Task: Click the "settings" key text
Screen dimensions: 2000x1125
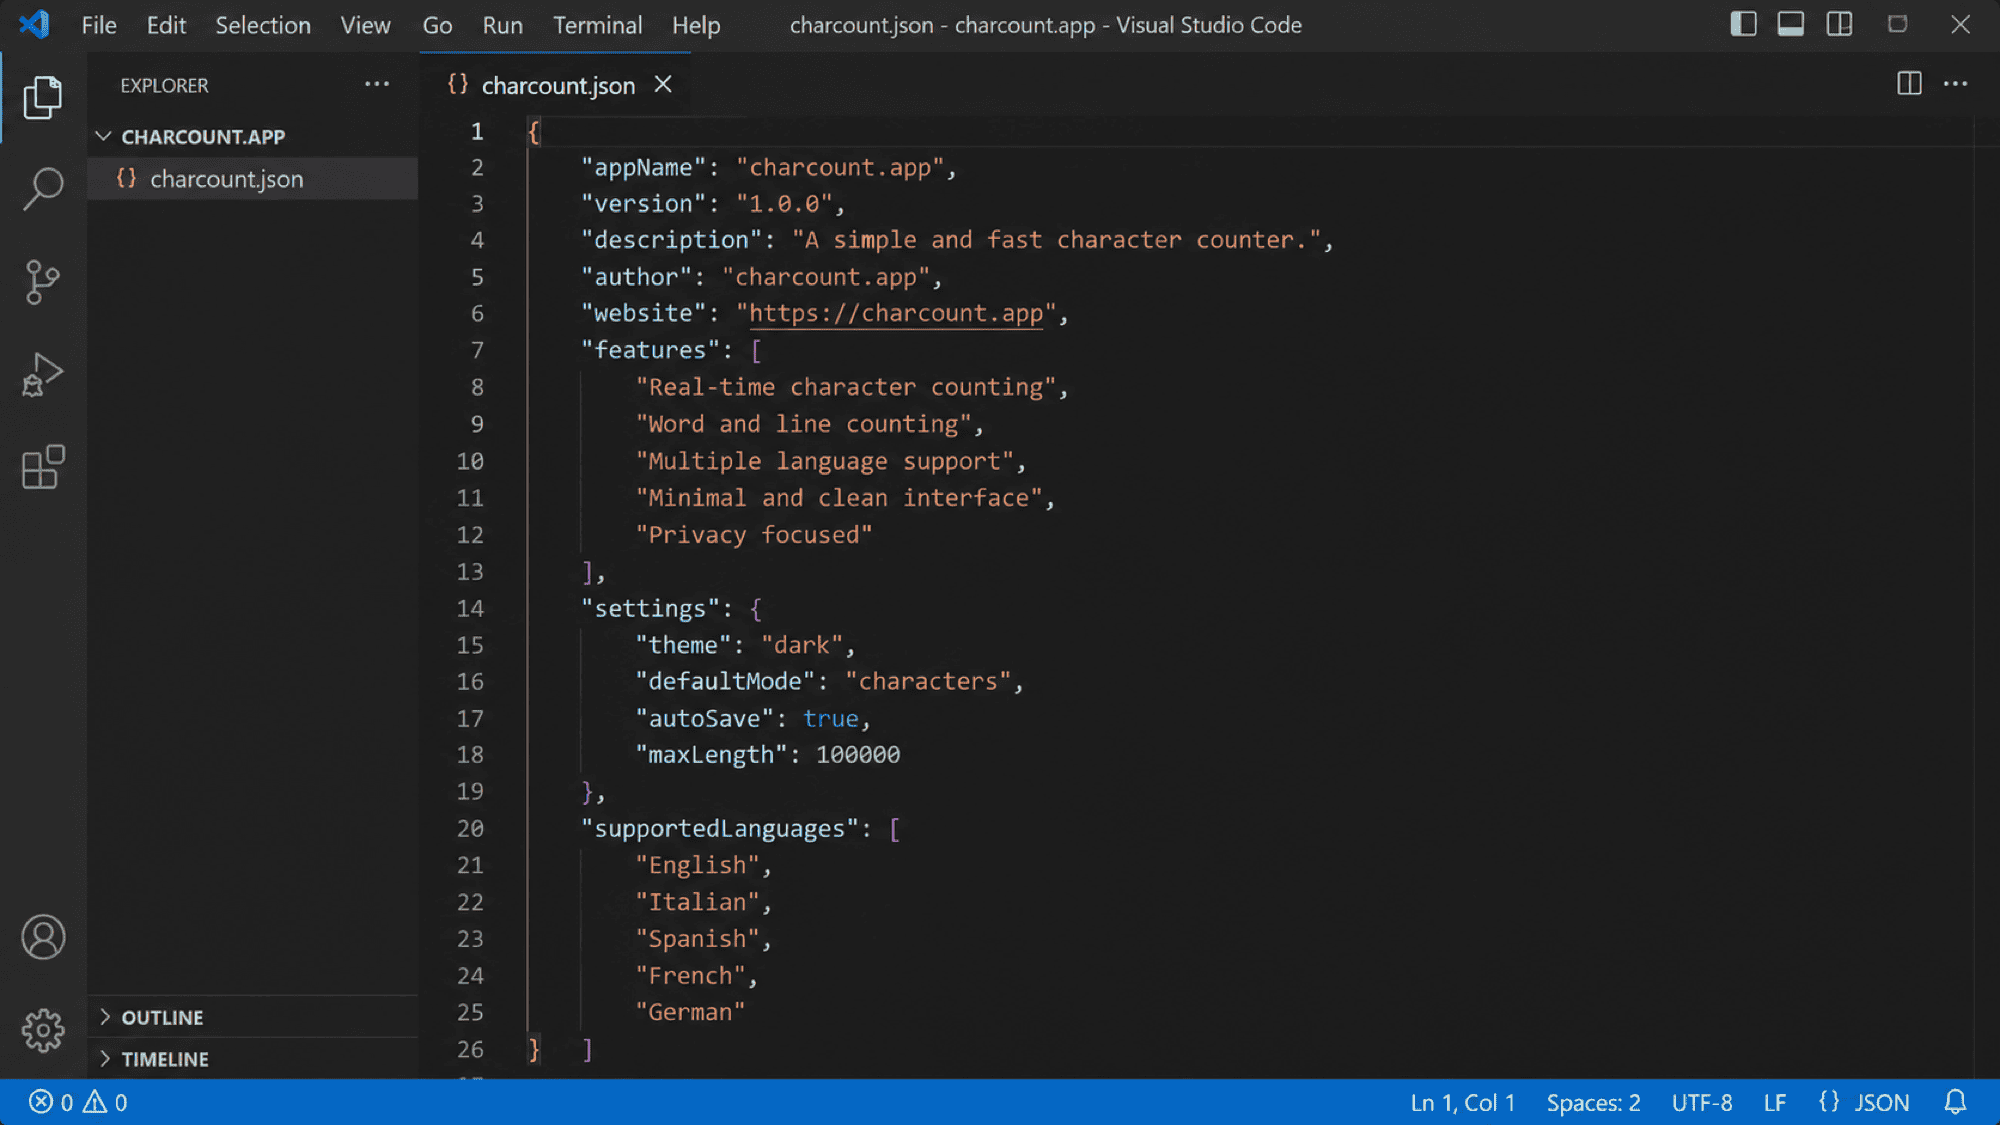Action: pyautogui.click(x=650, y=608)
